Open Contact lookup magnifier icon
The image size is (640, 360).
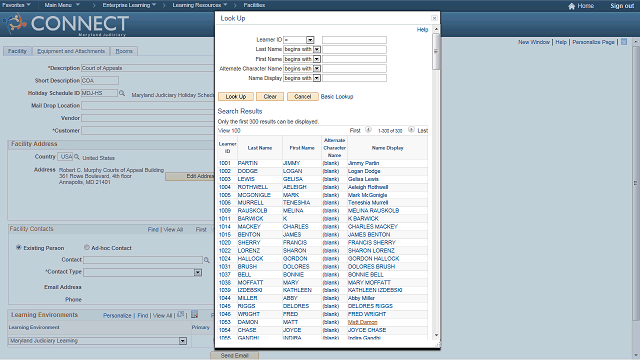click(207, 260)
